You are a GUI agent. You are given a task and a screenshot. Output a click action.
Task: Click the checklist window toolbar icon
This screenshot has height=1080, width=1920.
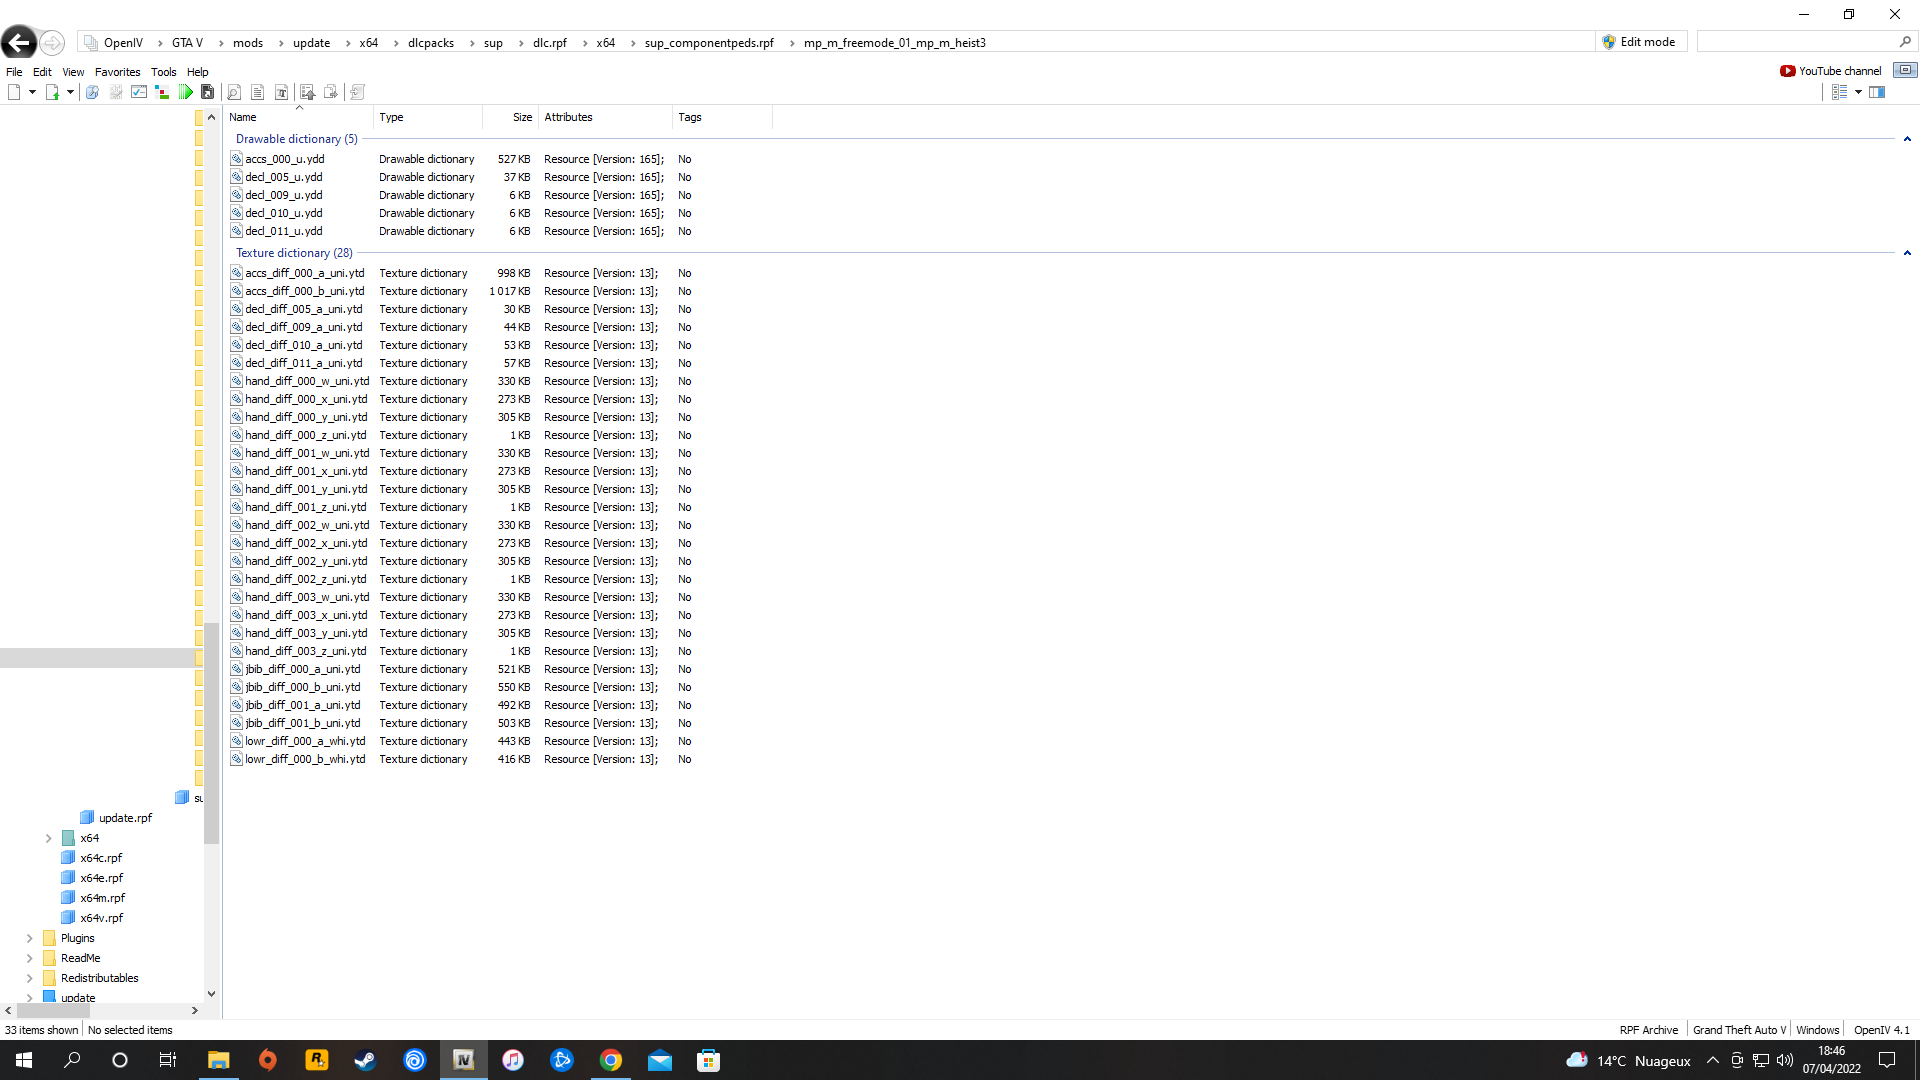(x=139, y=92)
